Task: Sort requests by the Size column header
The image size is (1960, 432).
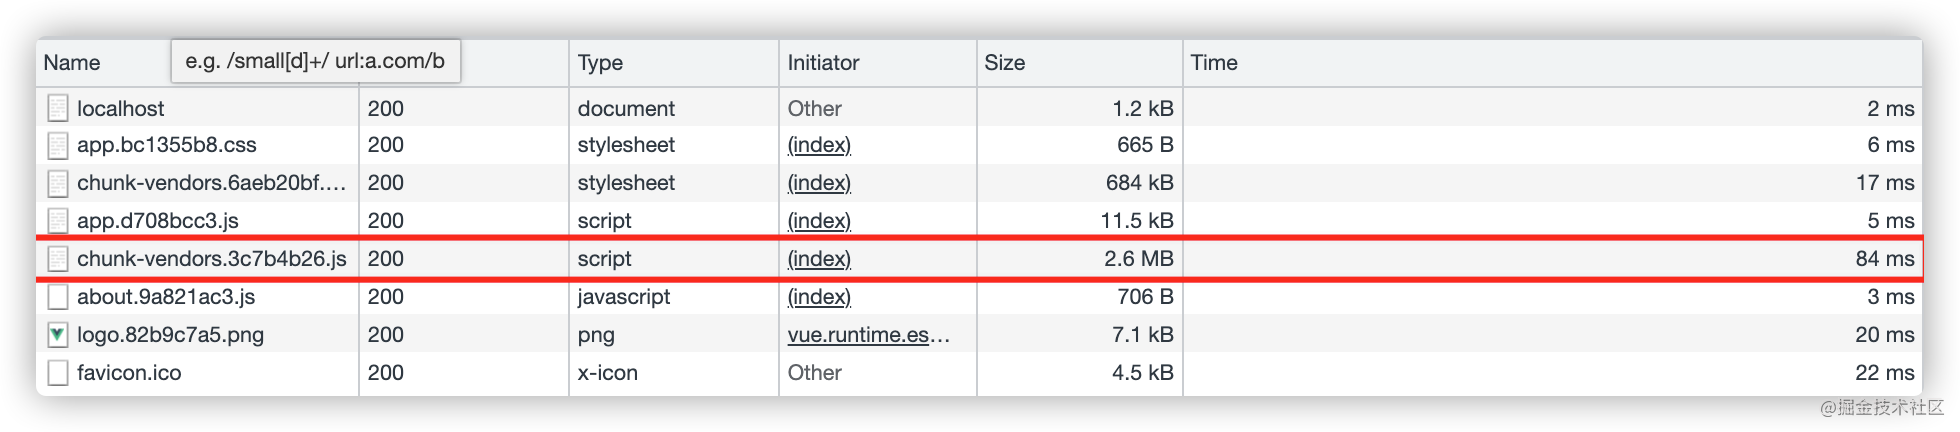Action: click(x=1004, y=63)
